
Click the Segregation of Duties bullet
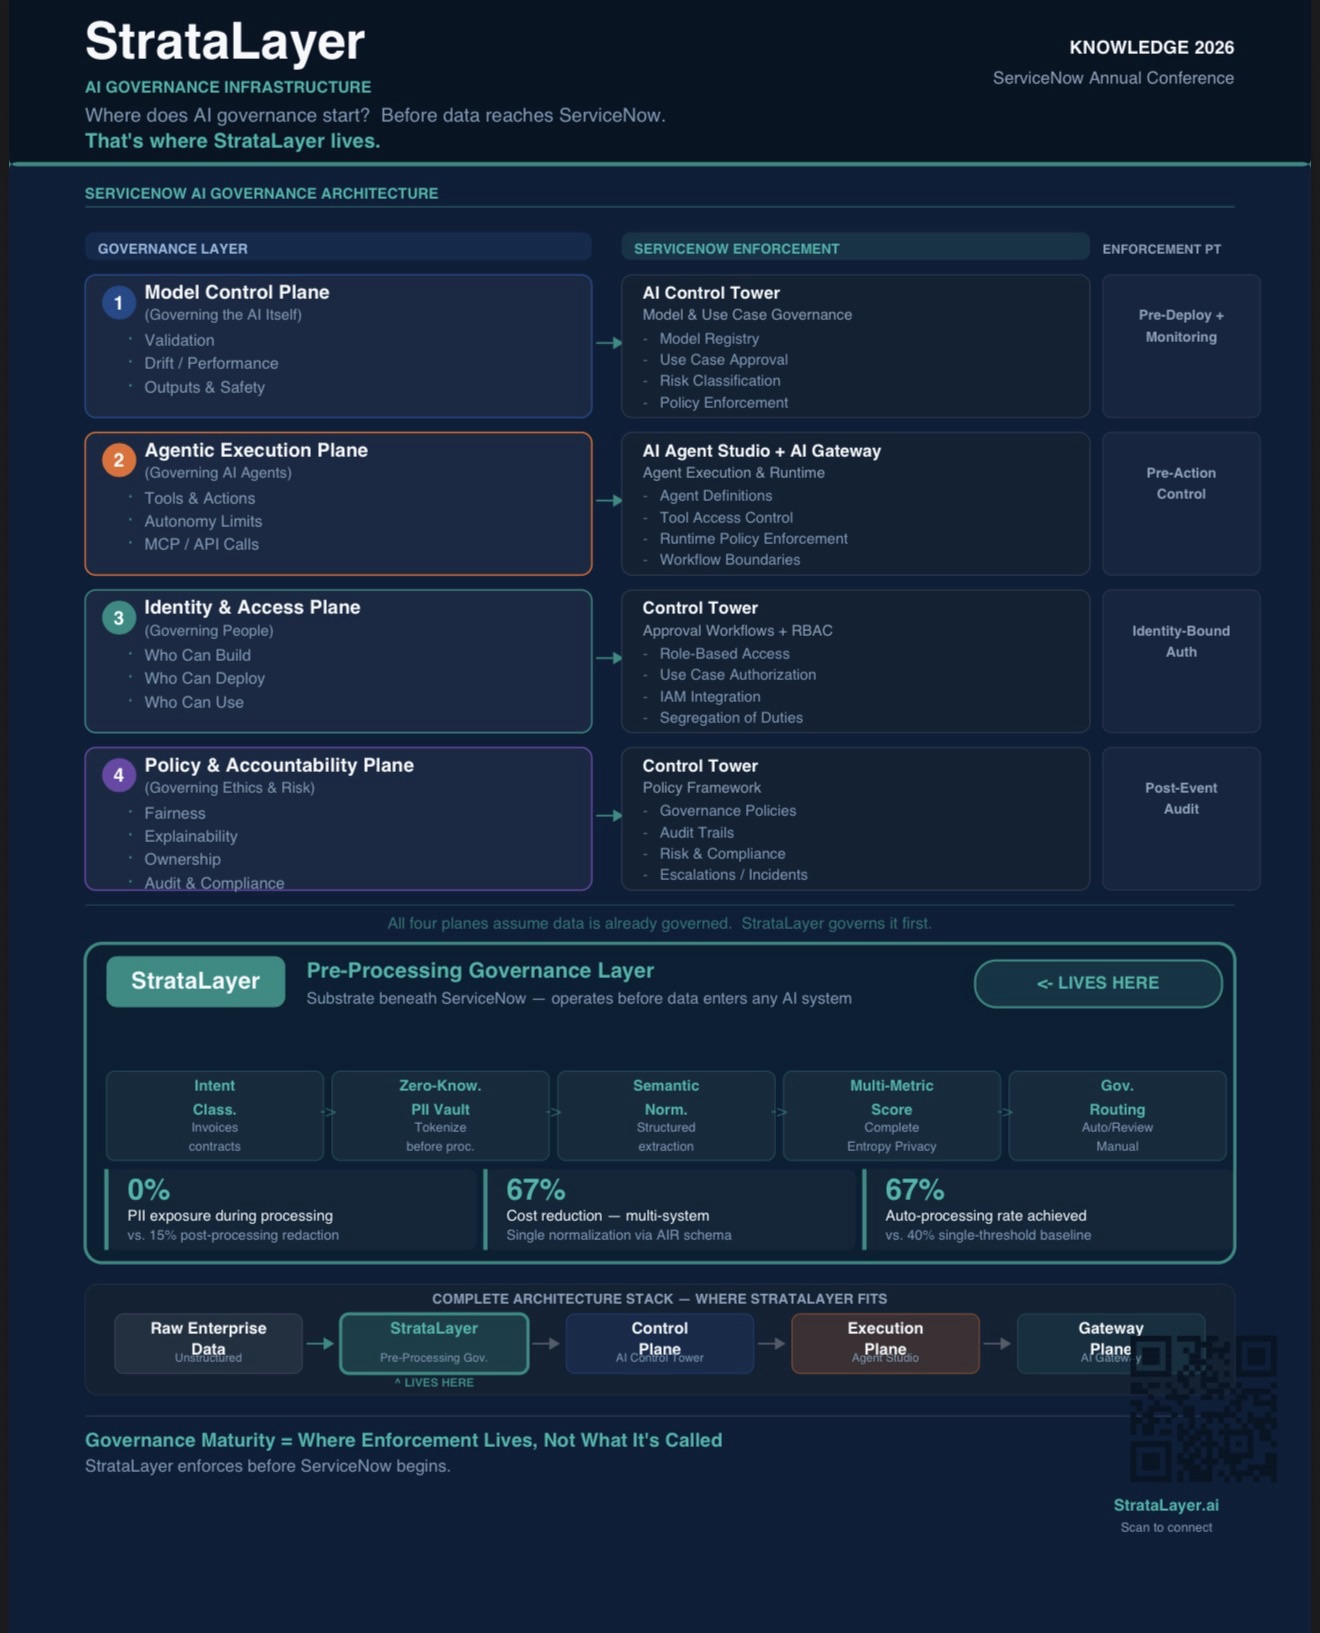click(x=731, y=717)
